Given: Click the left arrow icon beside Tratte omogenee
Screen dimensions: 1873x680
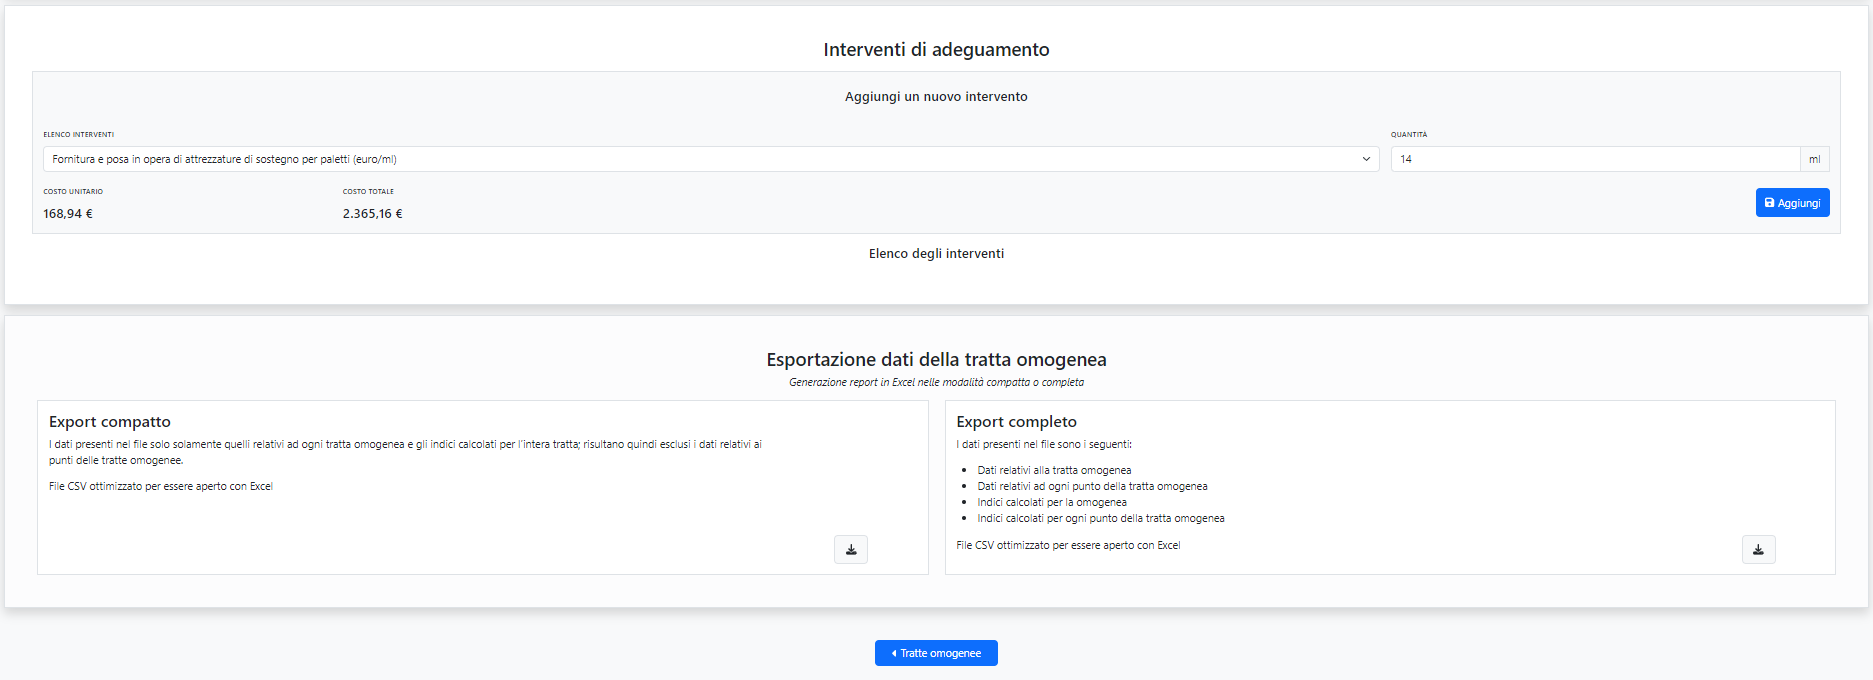Looking at the screenshot, I should (893, 653).
